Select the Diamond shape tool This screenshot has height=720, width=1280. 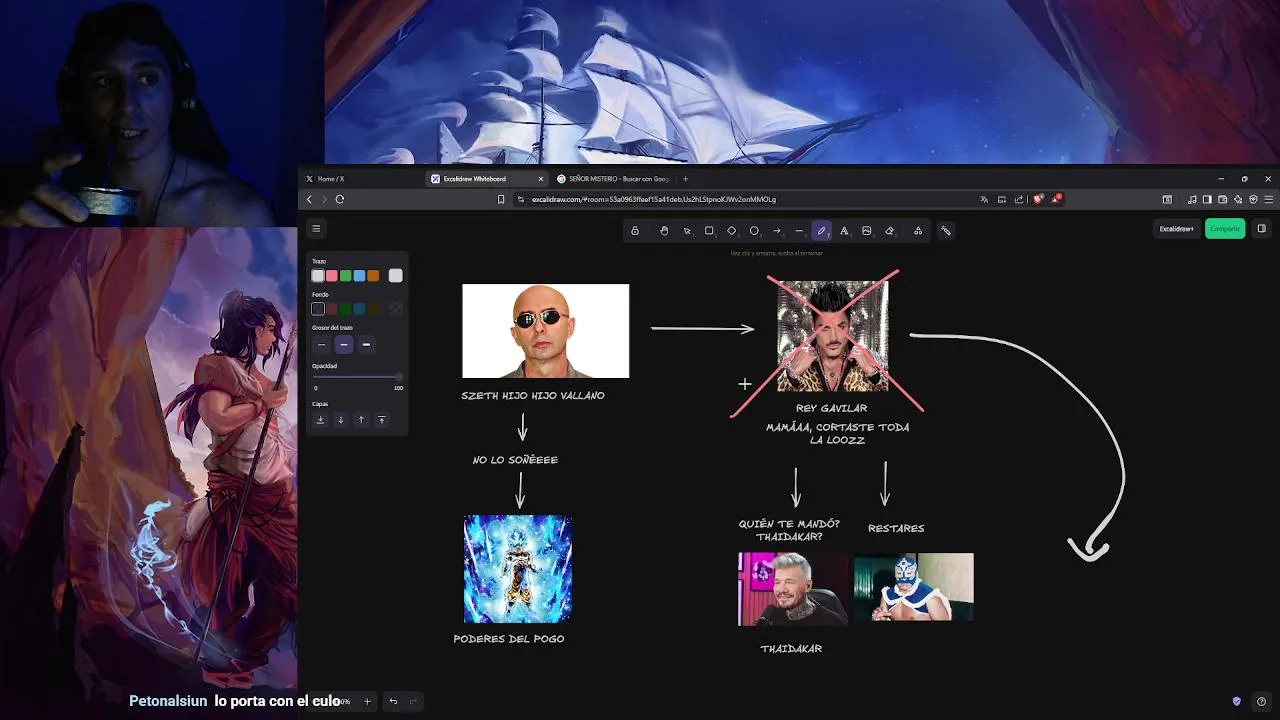coord(732,231)
